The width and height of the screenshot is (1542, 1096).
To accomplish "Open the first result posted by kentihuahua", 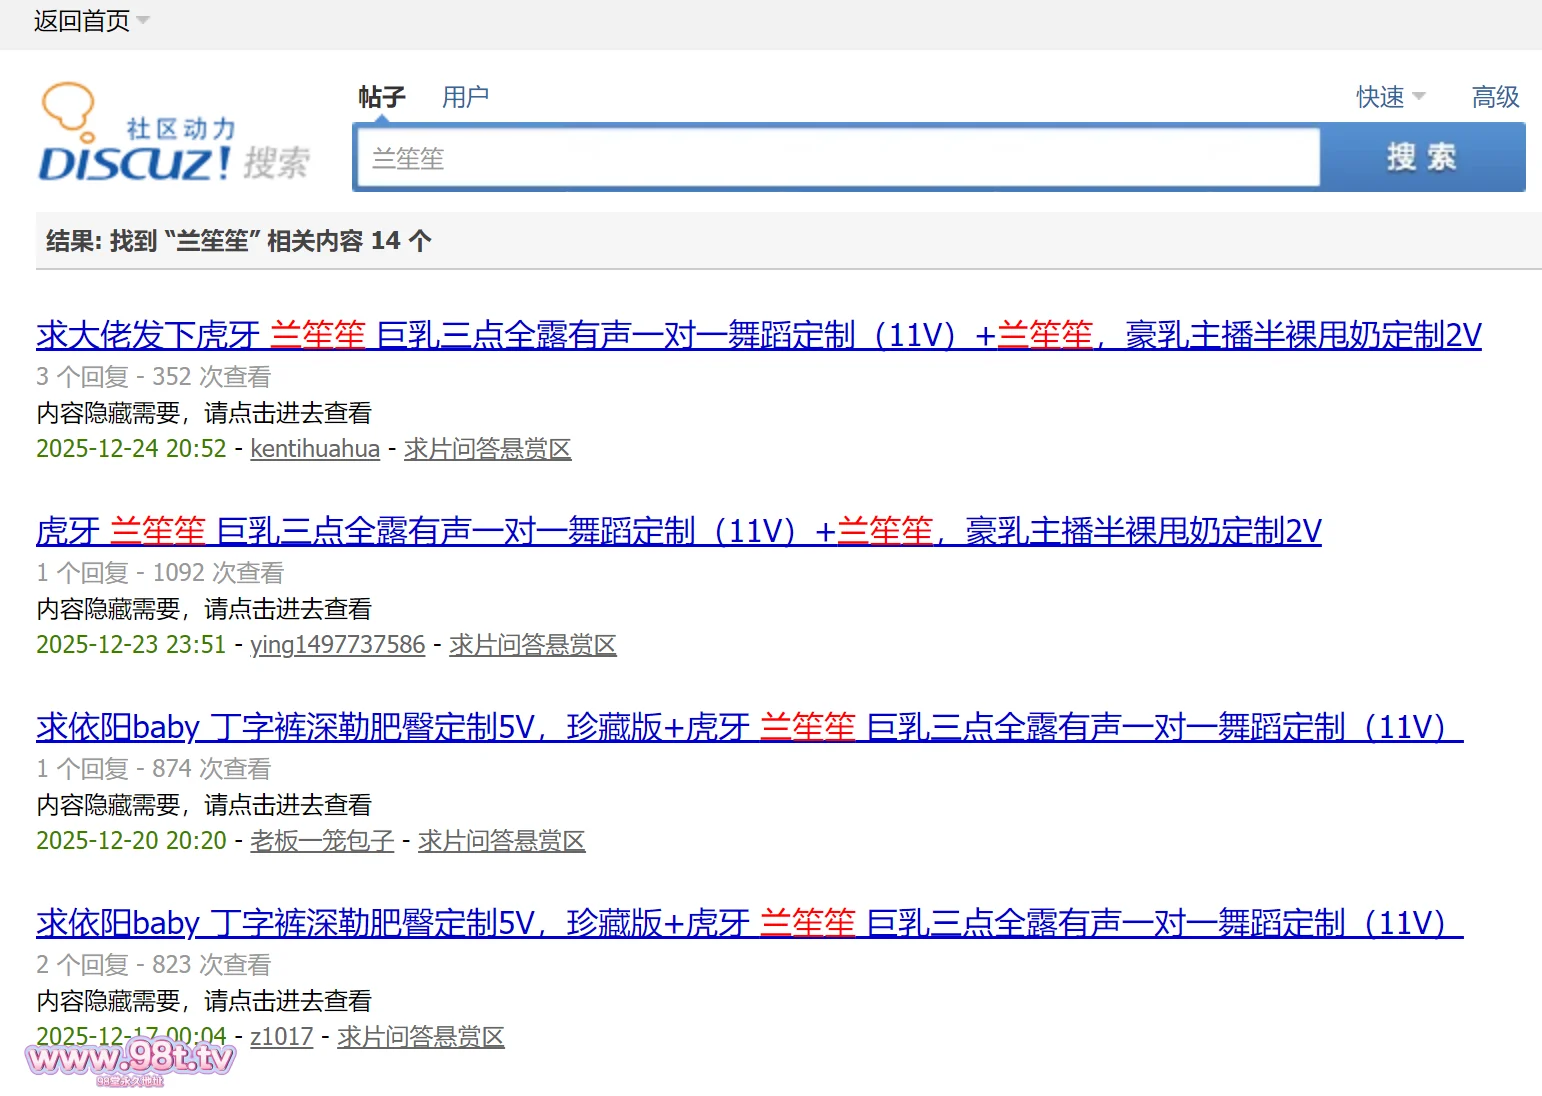I will (758, 335).
